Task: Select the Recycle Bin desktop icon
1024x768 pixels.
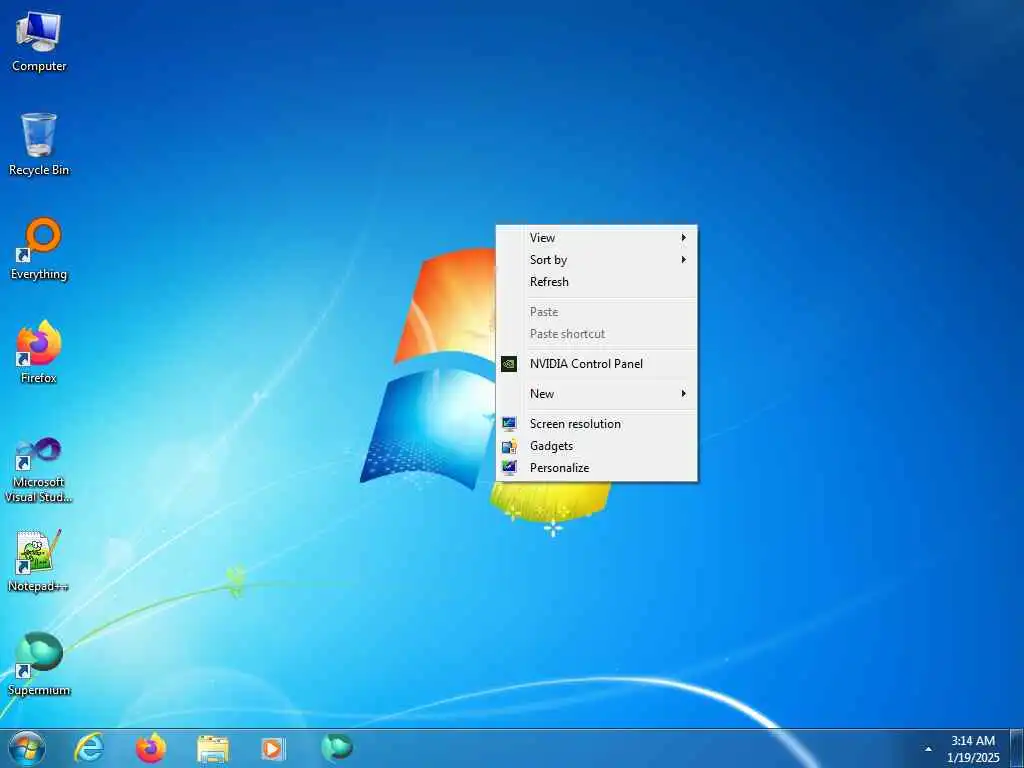Action: click(x=39, y=144)
